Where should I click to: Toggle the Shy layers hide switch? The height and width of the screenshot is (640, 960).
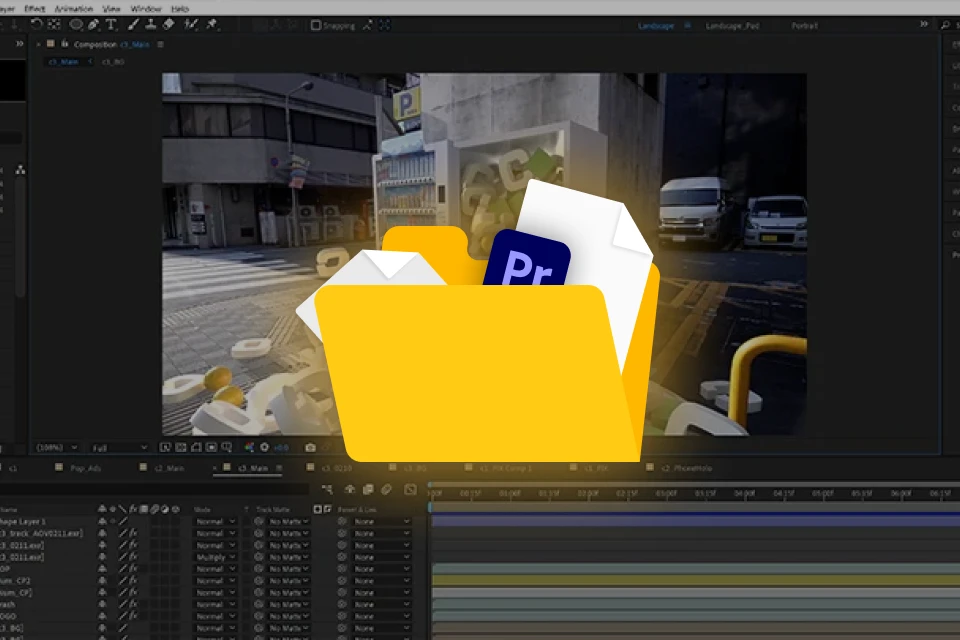(x=350, y=489)
